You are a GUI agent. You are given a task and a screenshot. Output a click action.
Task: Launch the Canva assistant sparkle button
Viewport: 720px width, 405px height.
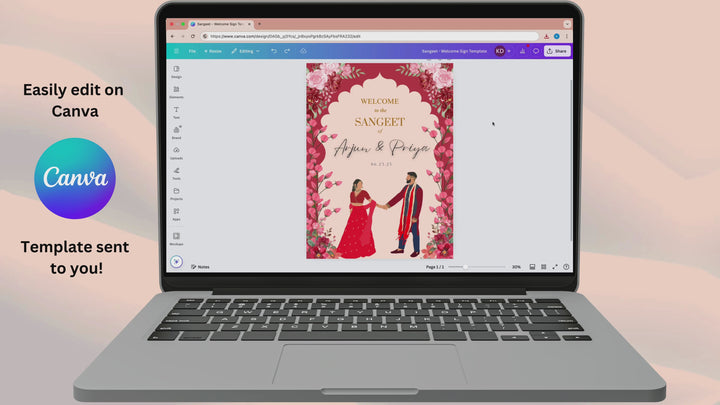[x=176, y=262]
